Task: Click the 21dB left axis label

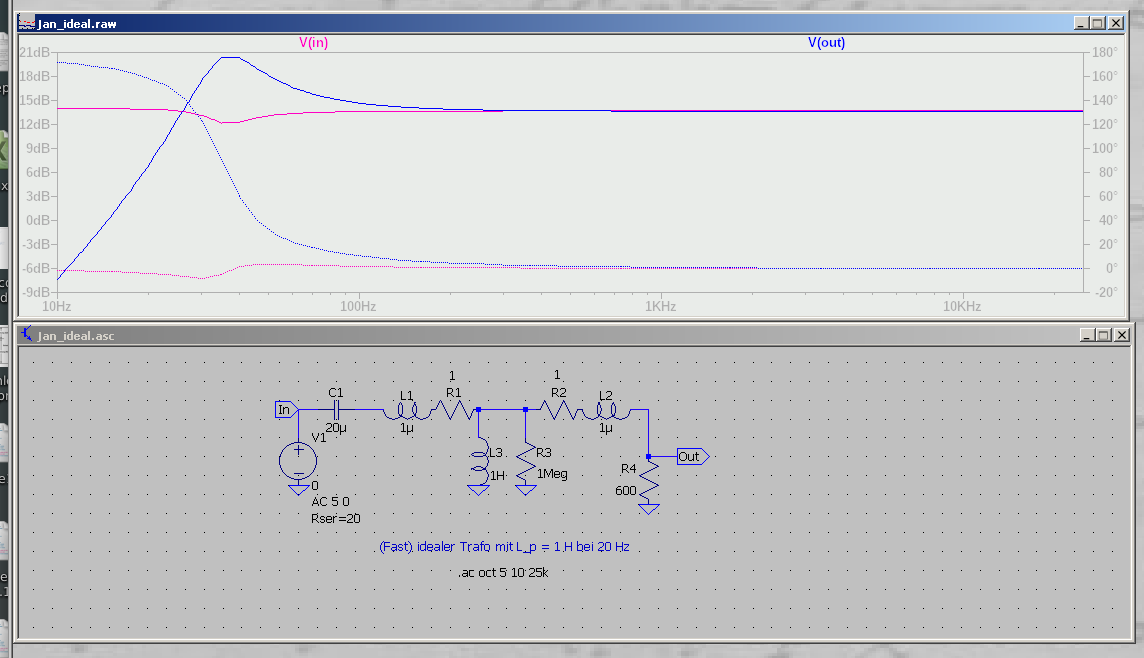Action: click(x=34, y=53)
